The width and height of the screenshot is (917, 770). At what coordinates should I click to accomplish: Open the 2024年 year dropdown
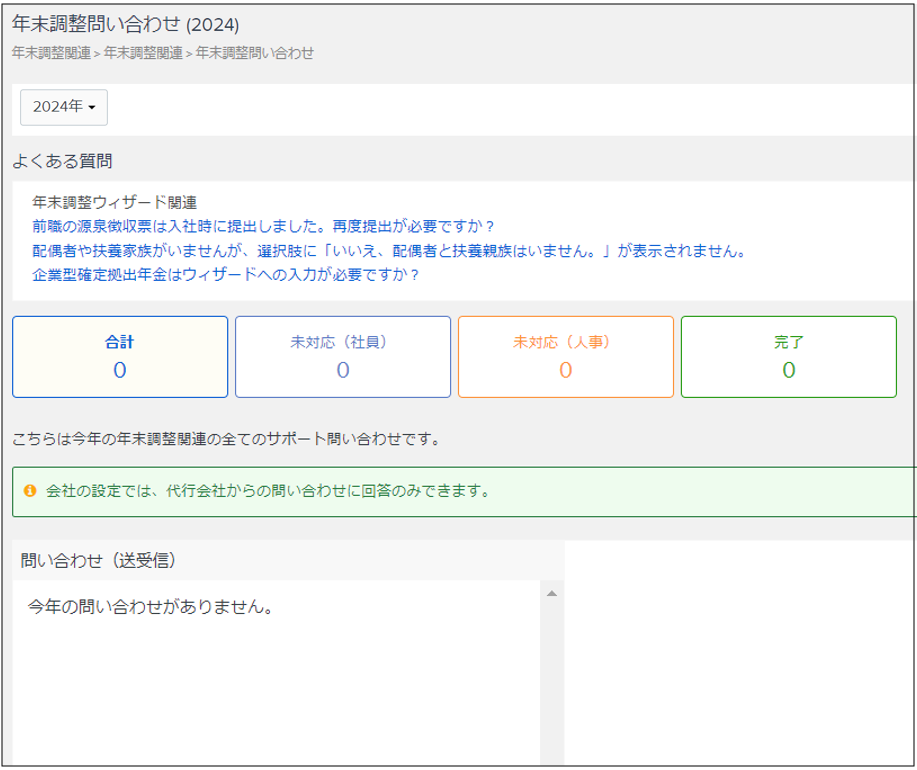pyautogui.click(x=64, y=107)
